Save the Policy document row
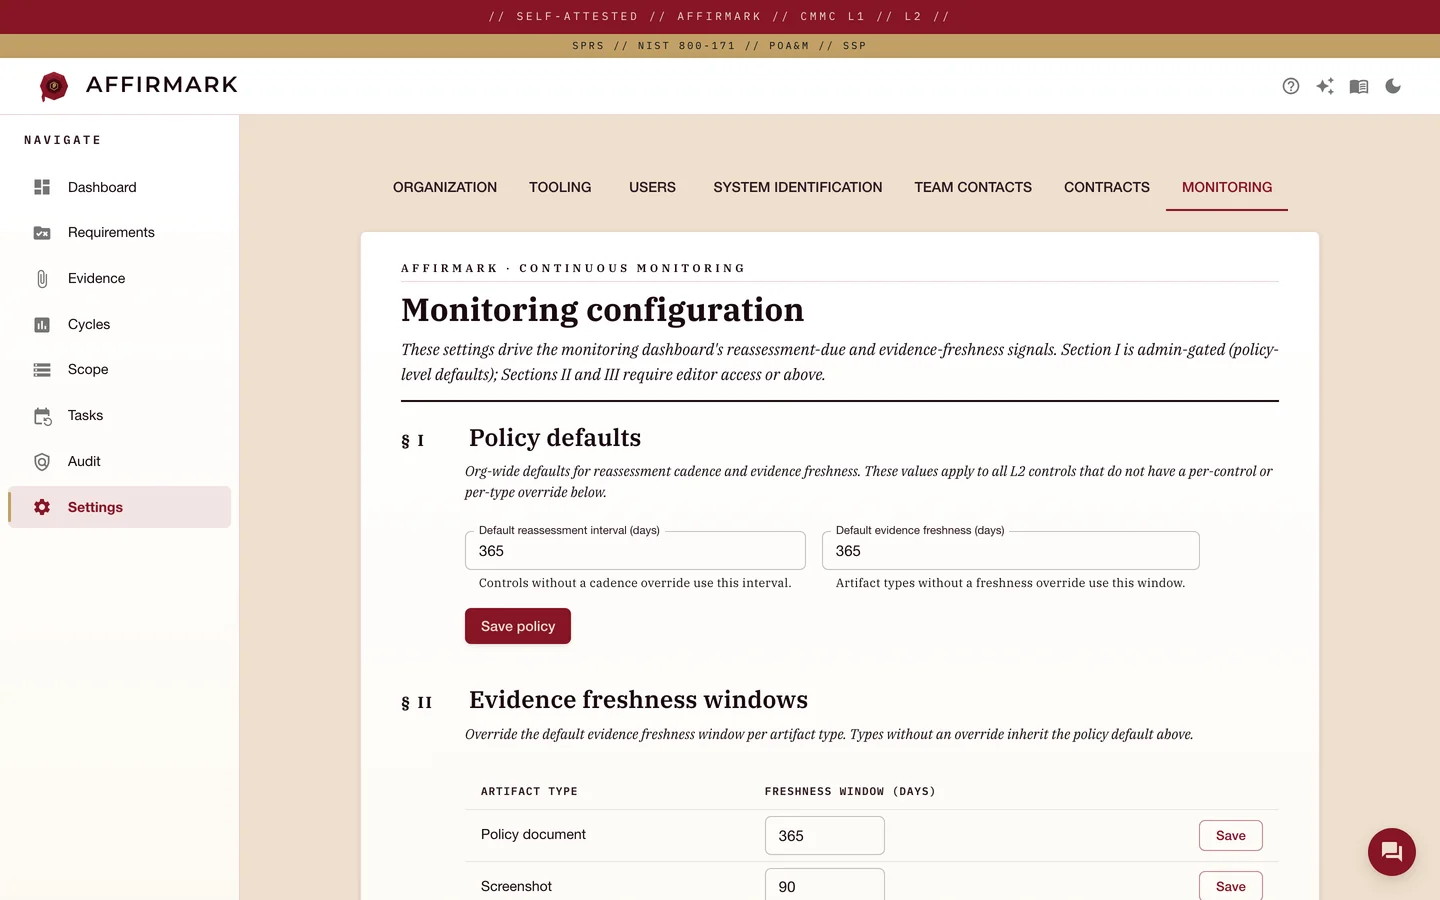The width and height of the screenshot is (1440, 900). 1230,836
